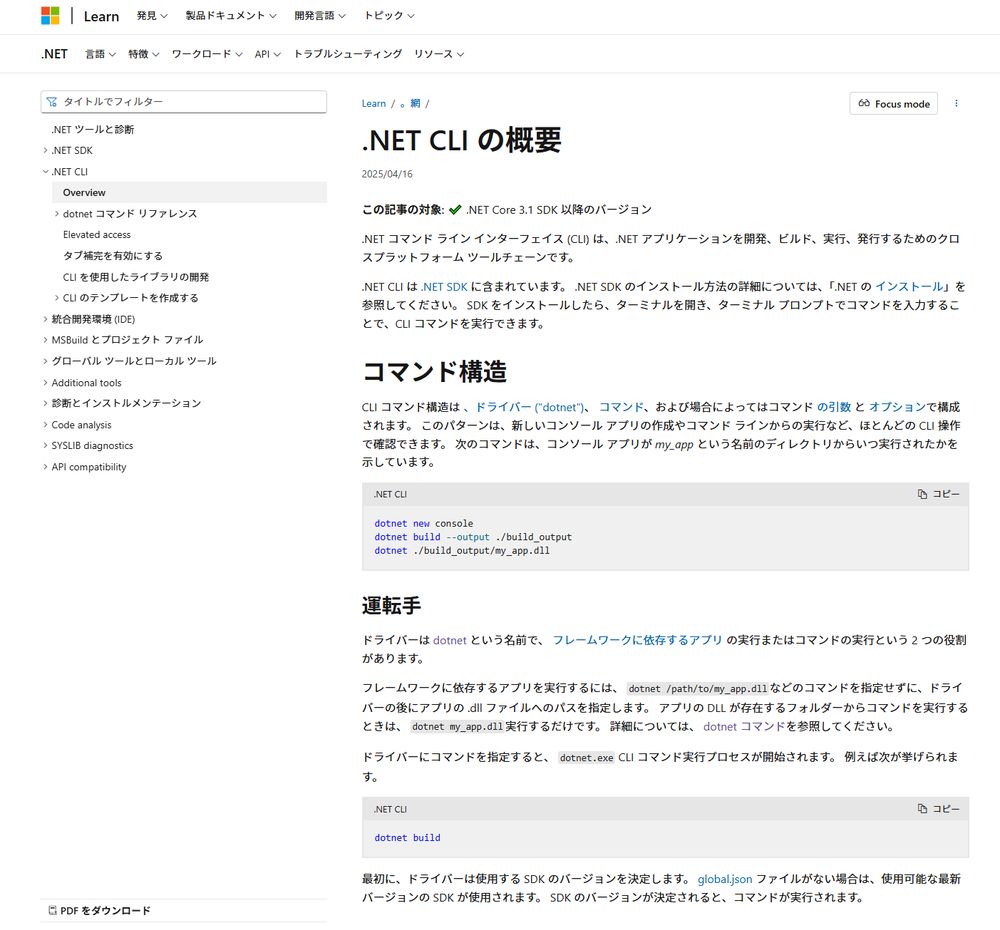Open フレームワークに依存するアプリ link
Screen dimensions: 1000x930
[x=637, y=640]
